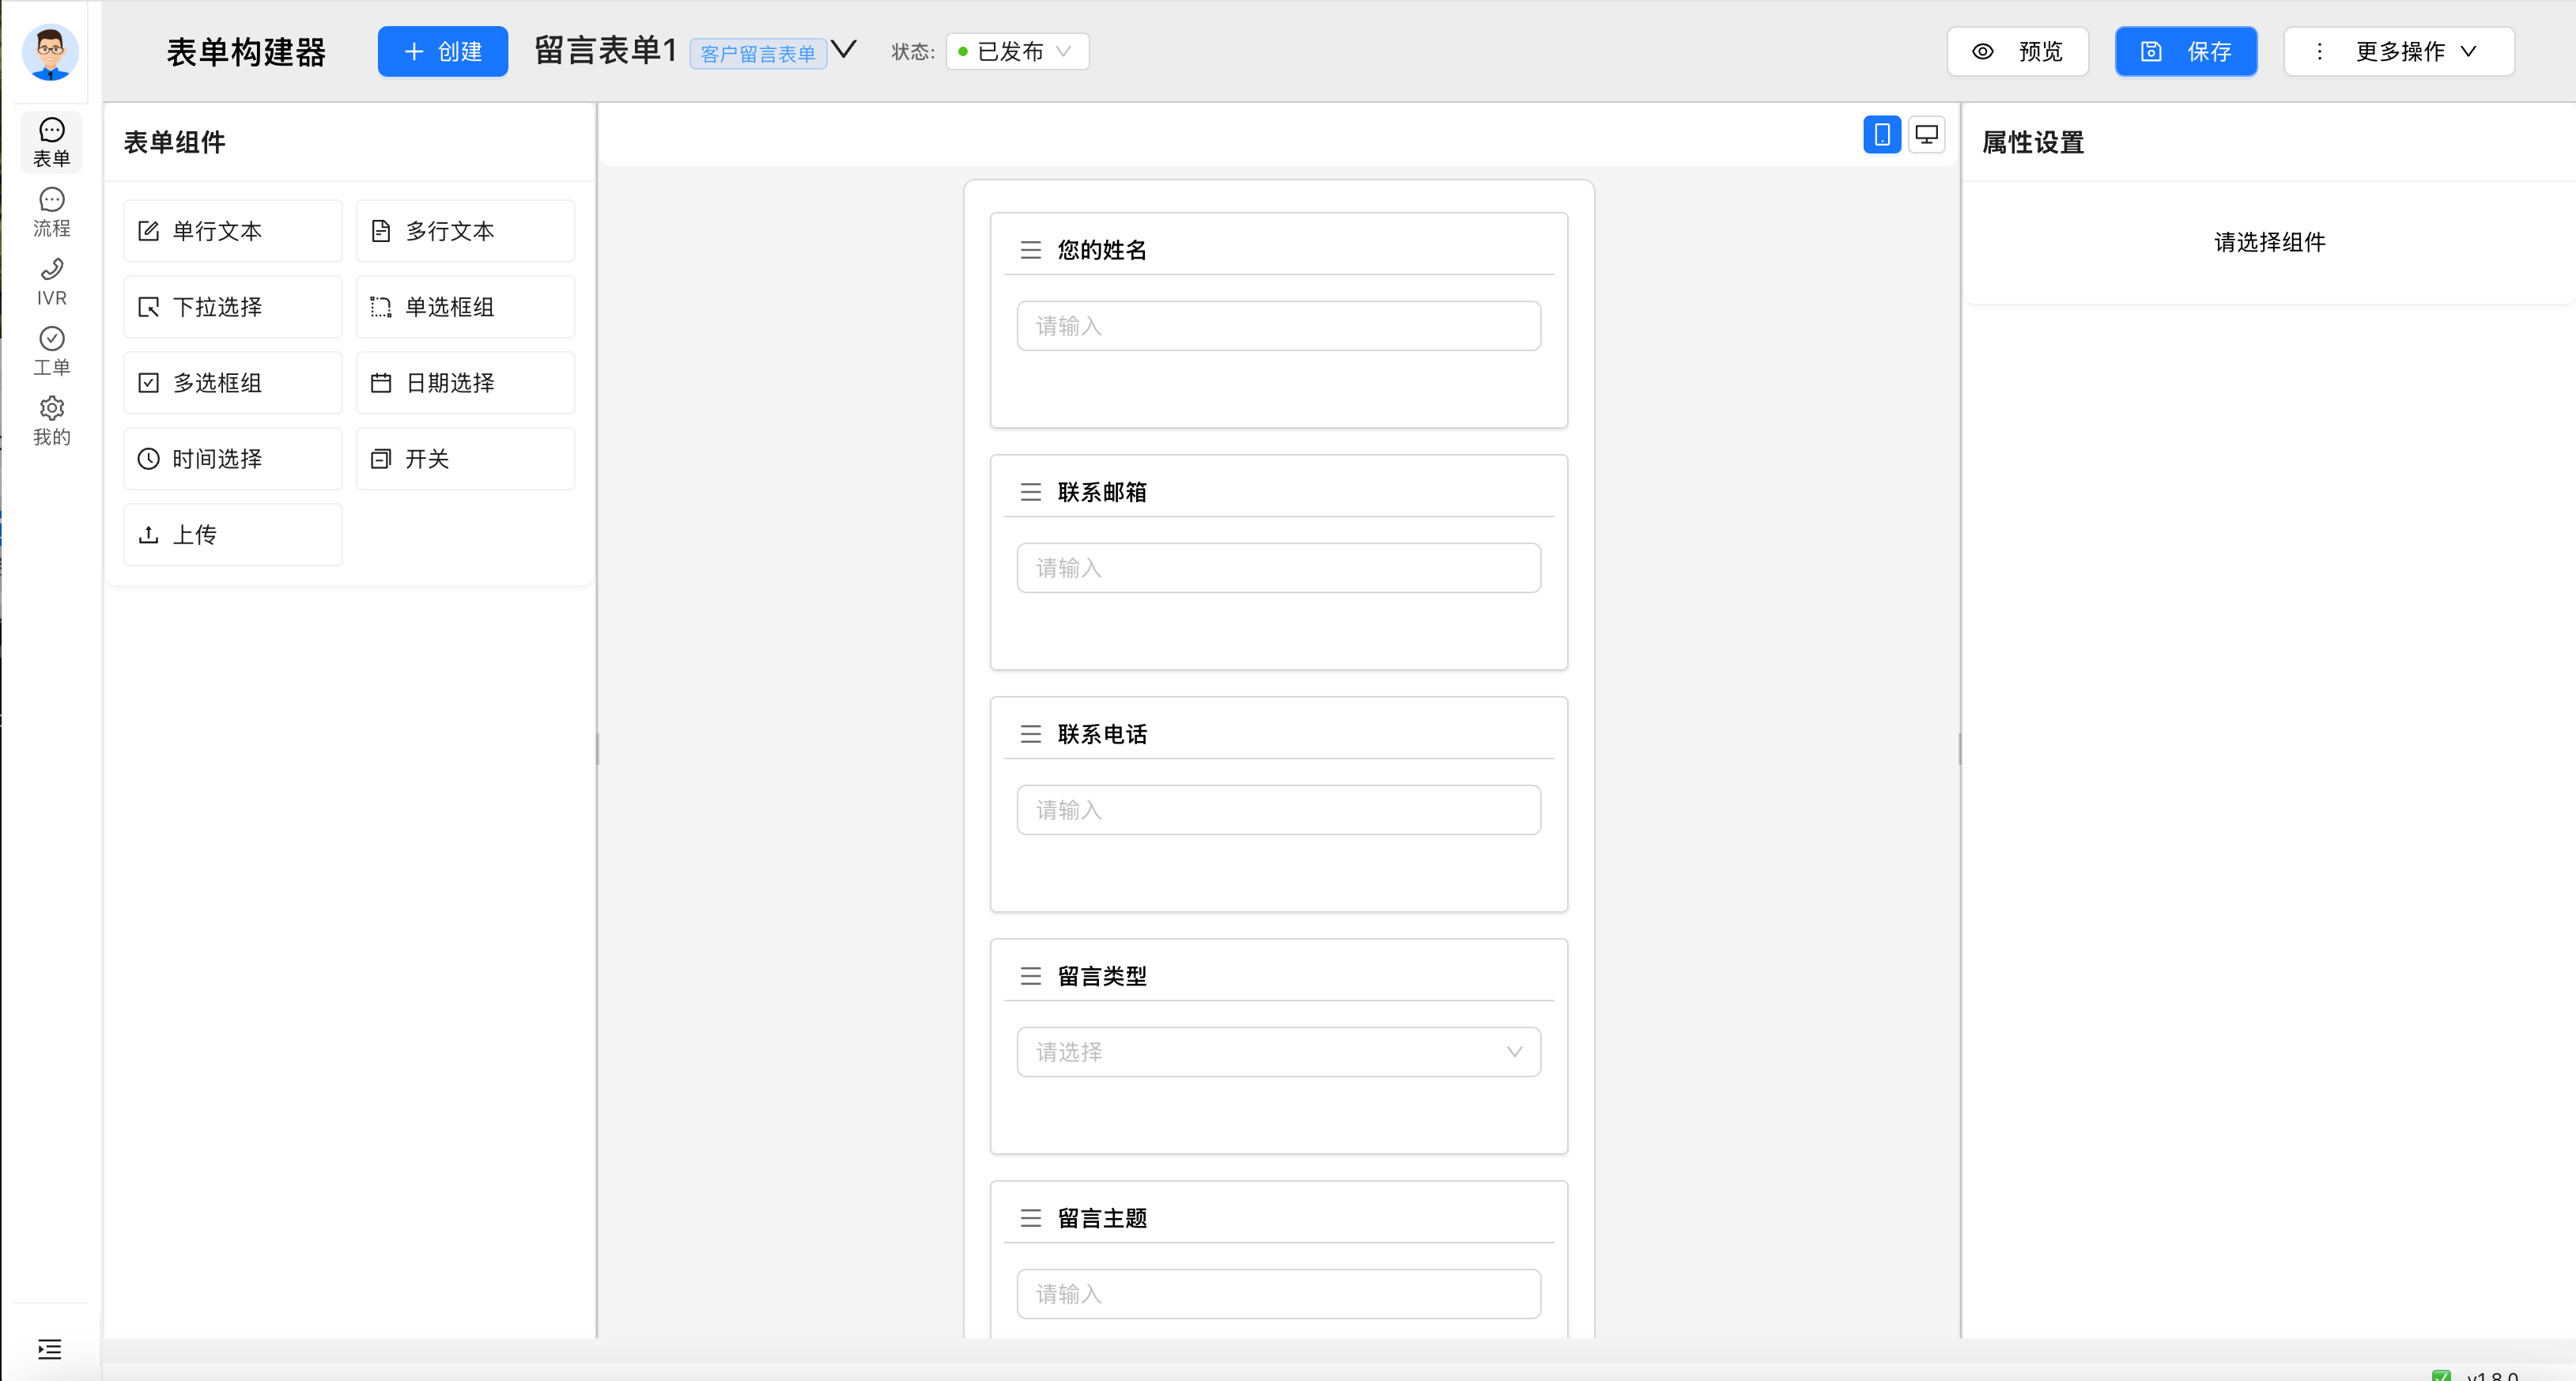Open the 留言类型 请选择 dropdown
The height and width of the screenshot is (1381, 2576).
click(x=1278, y=1052)
